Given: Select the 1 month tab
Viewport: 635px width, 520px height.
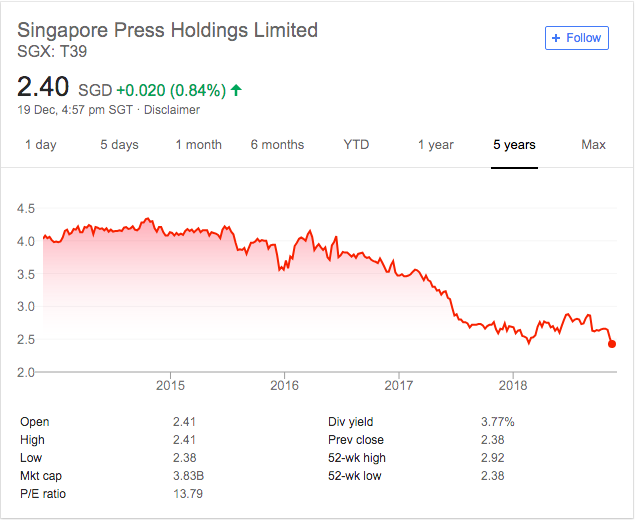Looking at the screenshot, I should (x=198, y=145).
